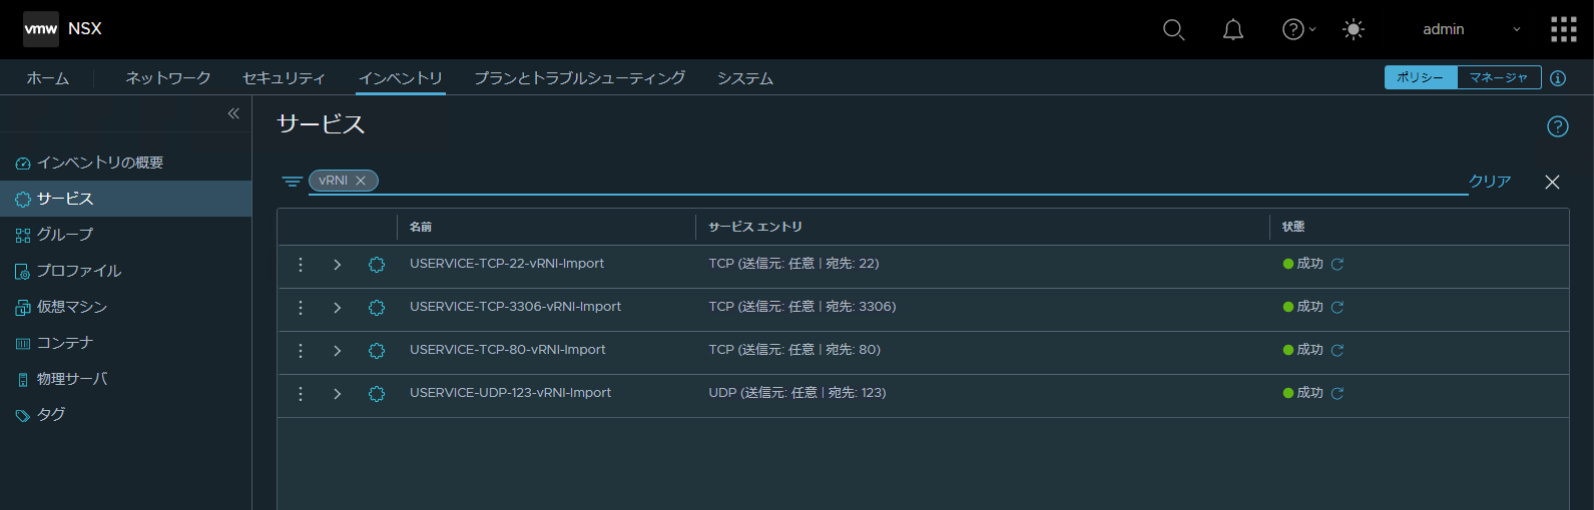Collapse the left sidebar with double chevron
This screenshot has width=1594, height=510.
233,114
